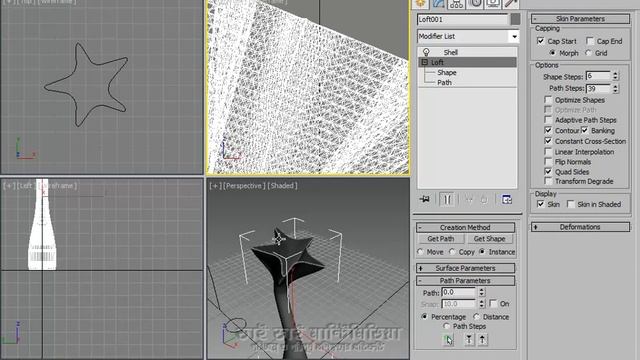
Task: Click the Pick Shape arrow button
Action: coord(448,340)
